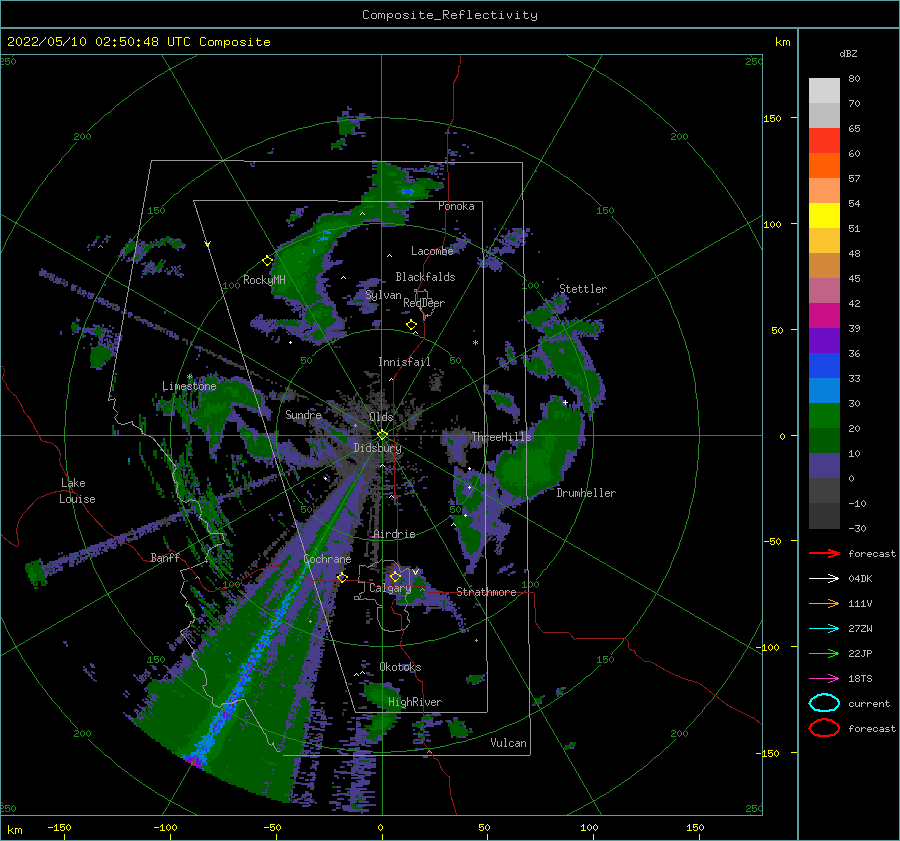900x841 pixels.
Task: Click the yellow diamond marker at radar center
Action: point(382,435)
